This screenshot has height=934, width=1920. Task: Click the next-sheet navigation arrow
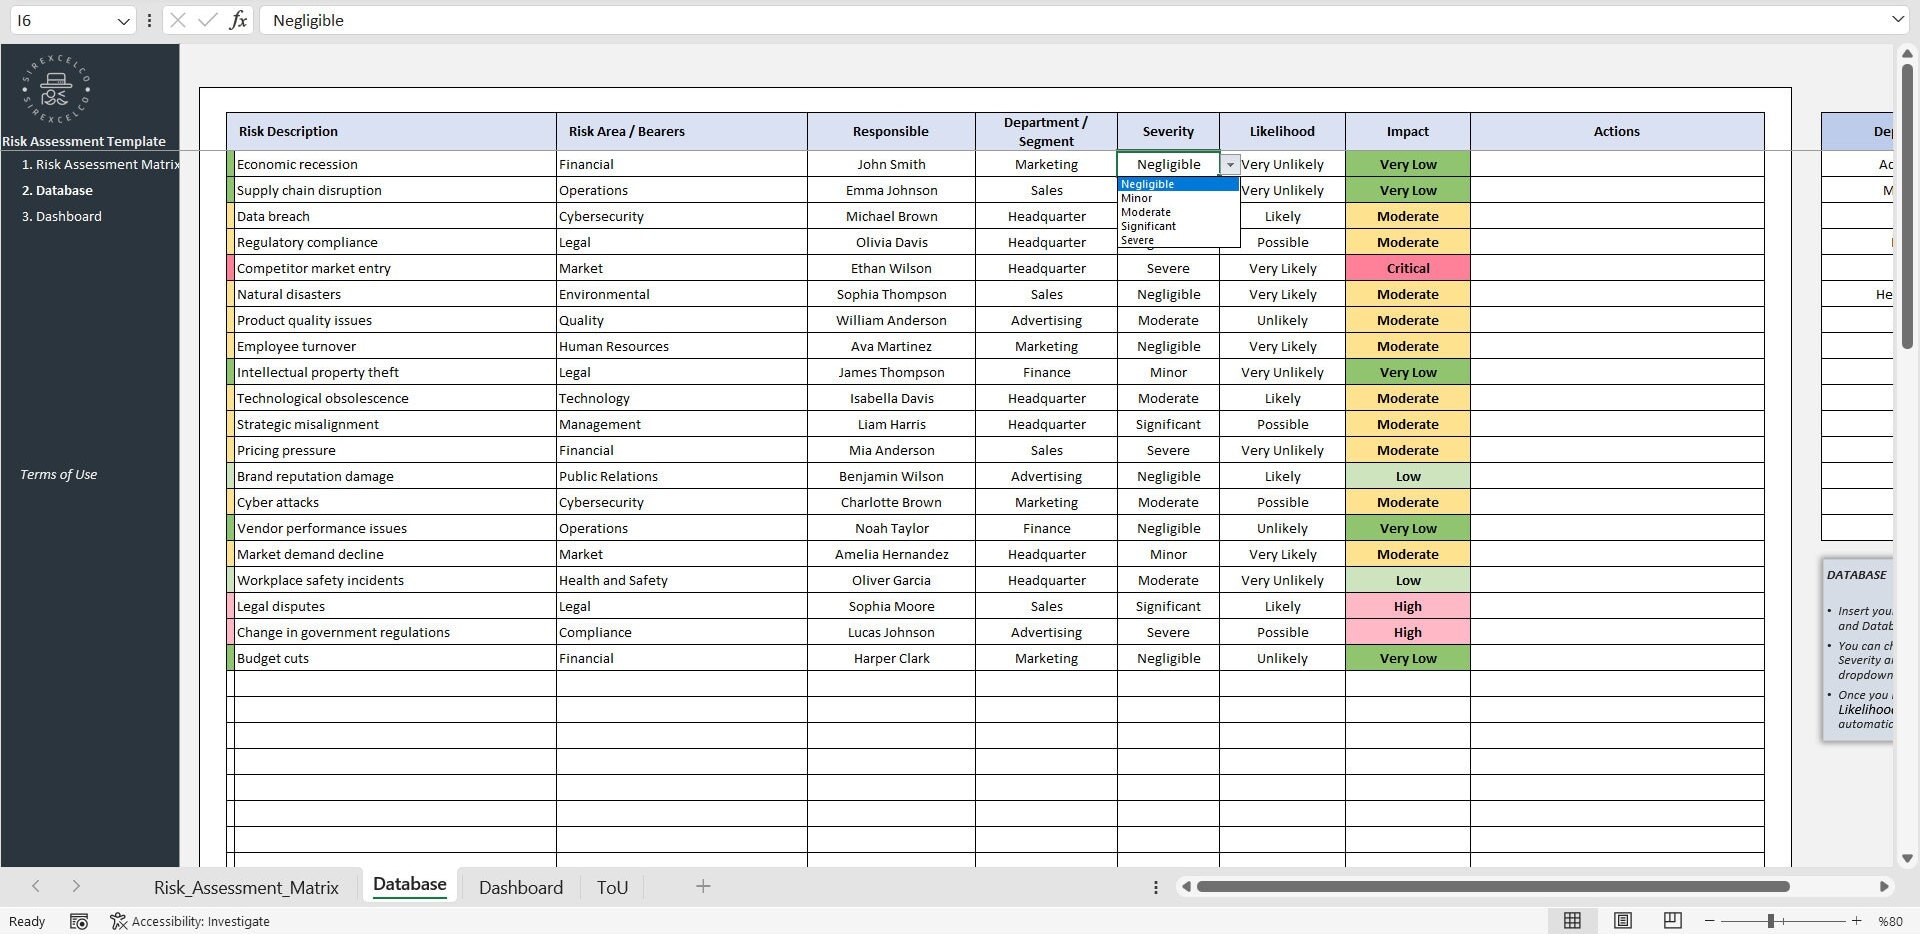coord(76,886)
